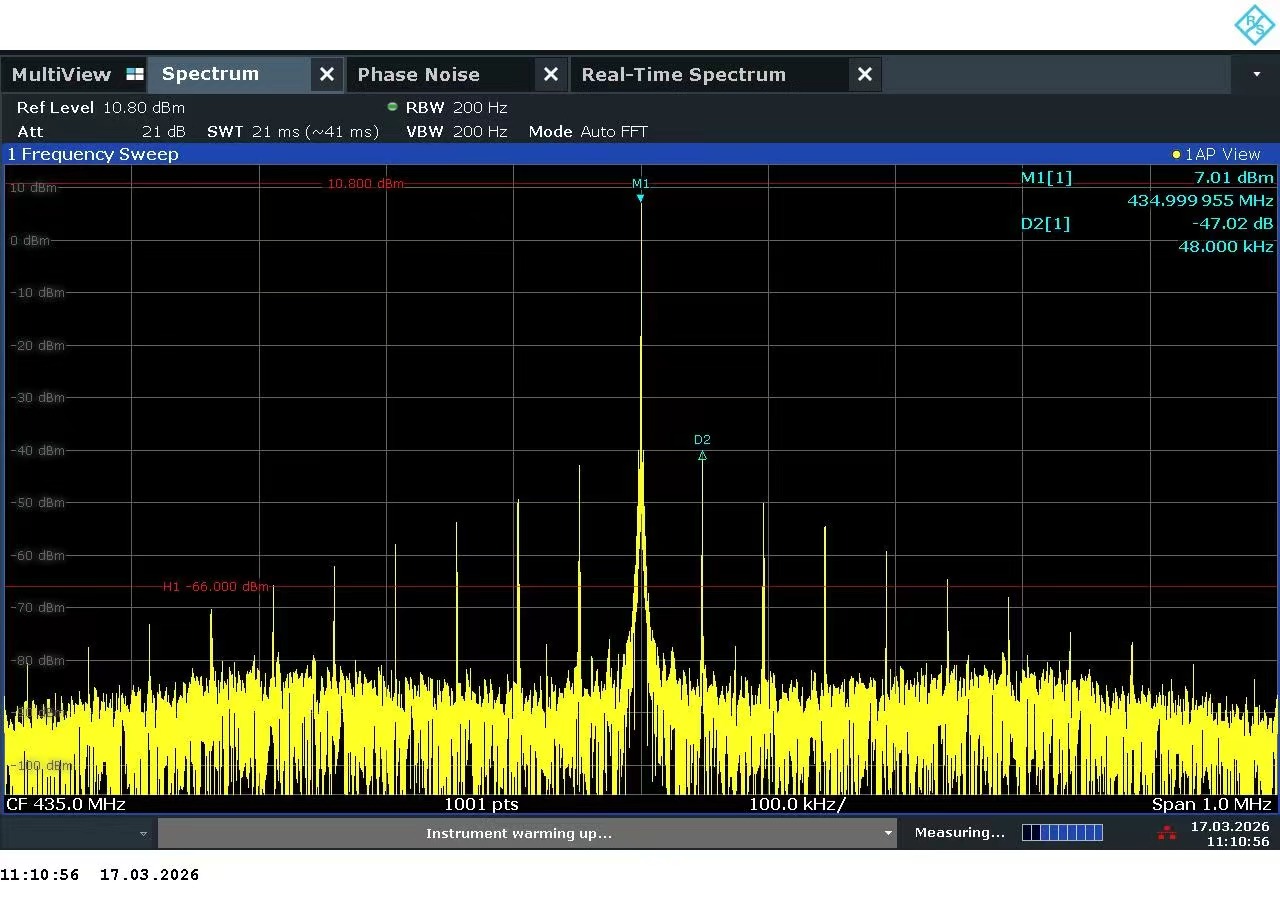Click the red network status icon
1280x900 pixels.
[1166, 833]
